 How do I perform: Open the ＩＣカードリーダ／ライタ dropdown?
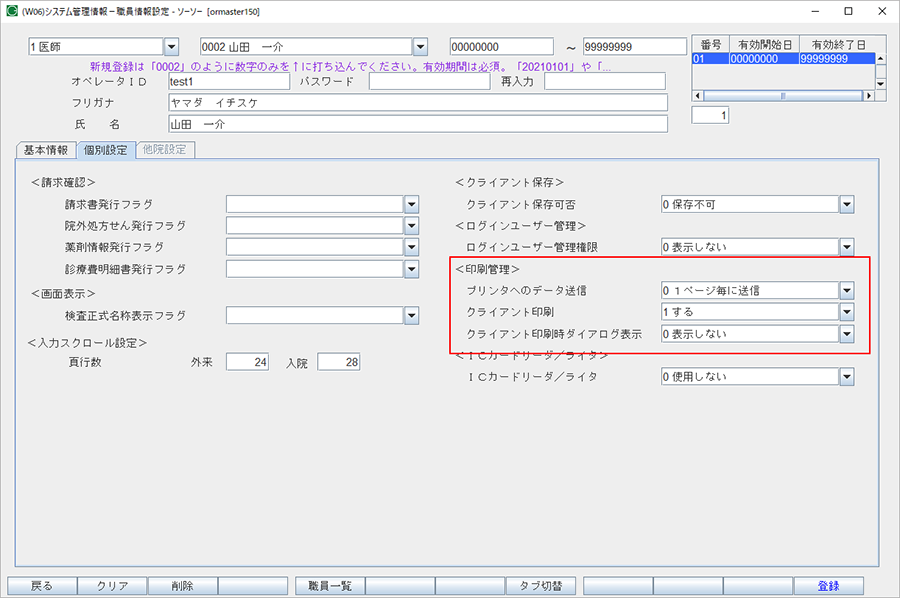[847, 376]
